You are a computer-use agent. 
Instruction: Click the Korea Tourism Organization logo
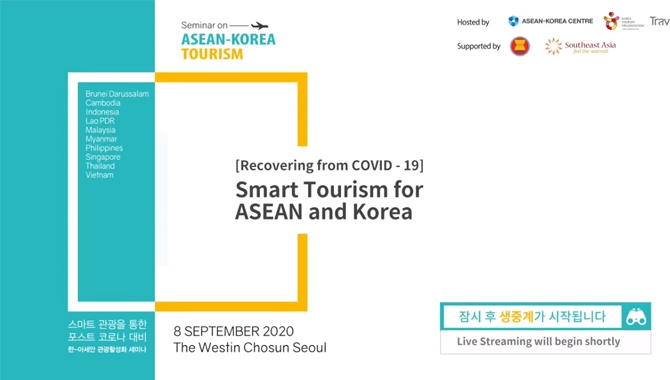[x=623, y=21]
